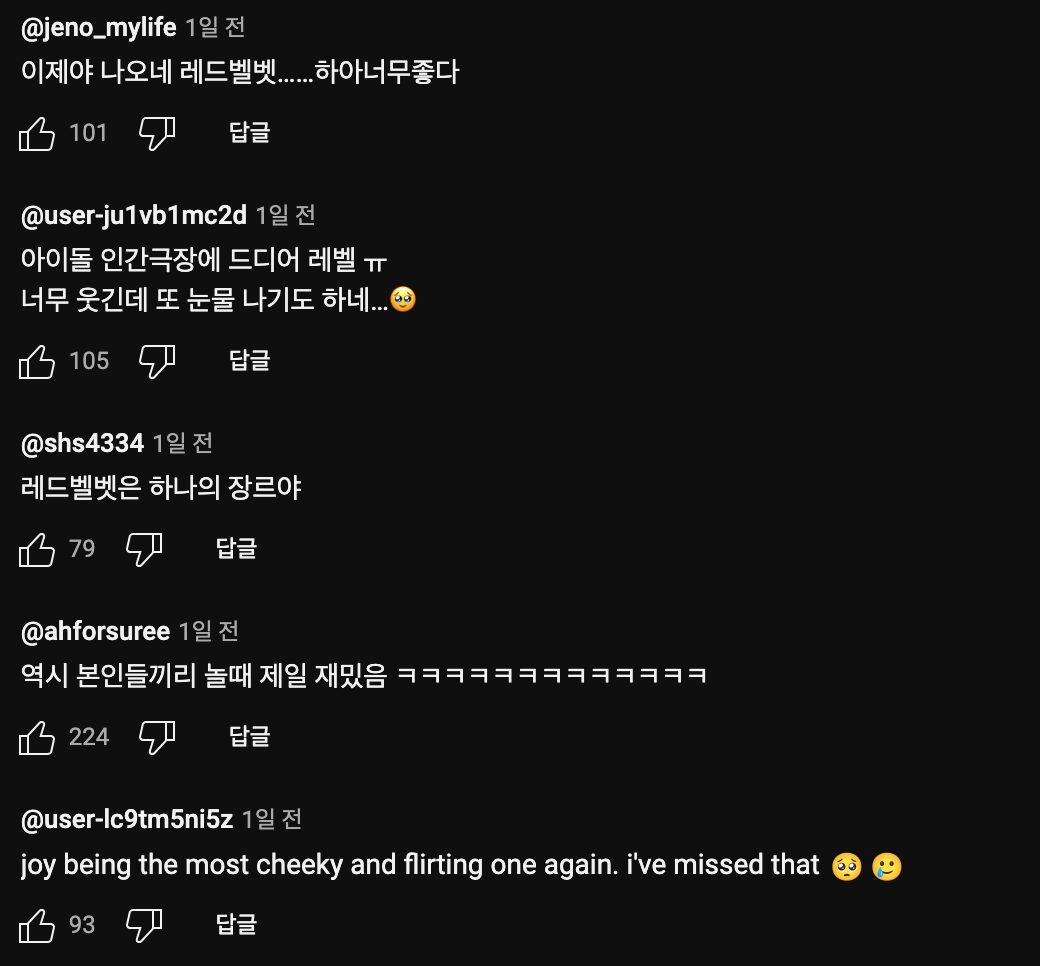Dislike the comment by @ahforsuree
Image resolution: width=1040 pixels, height=966 pixels.
point(157,737)
